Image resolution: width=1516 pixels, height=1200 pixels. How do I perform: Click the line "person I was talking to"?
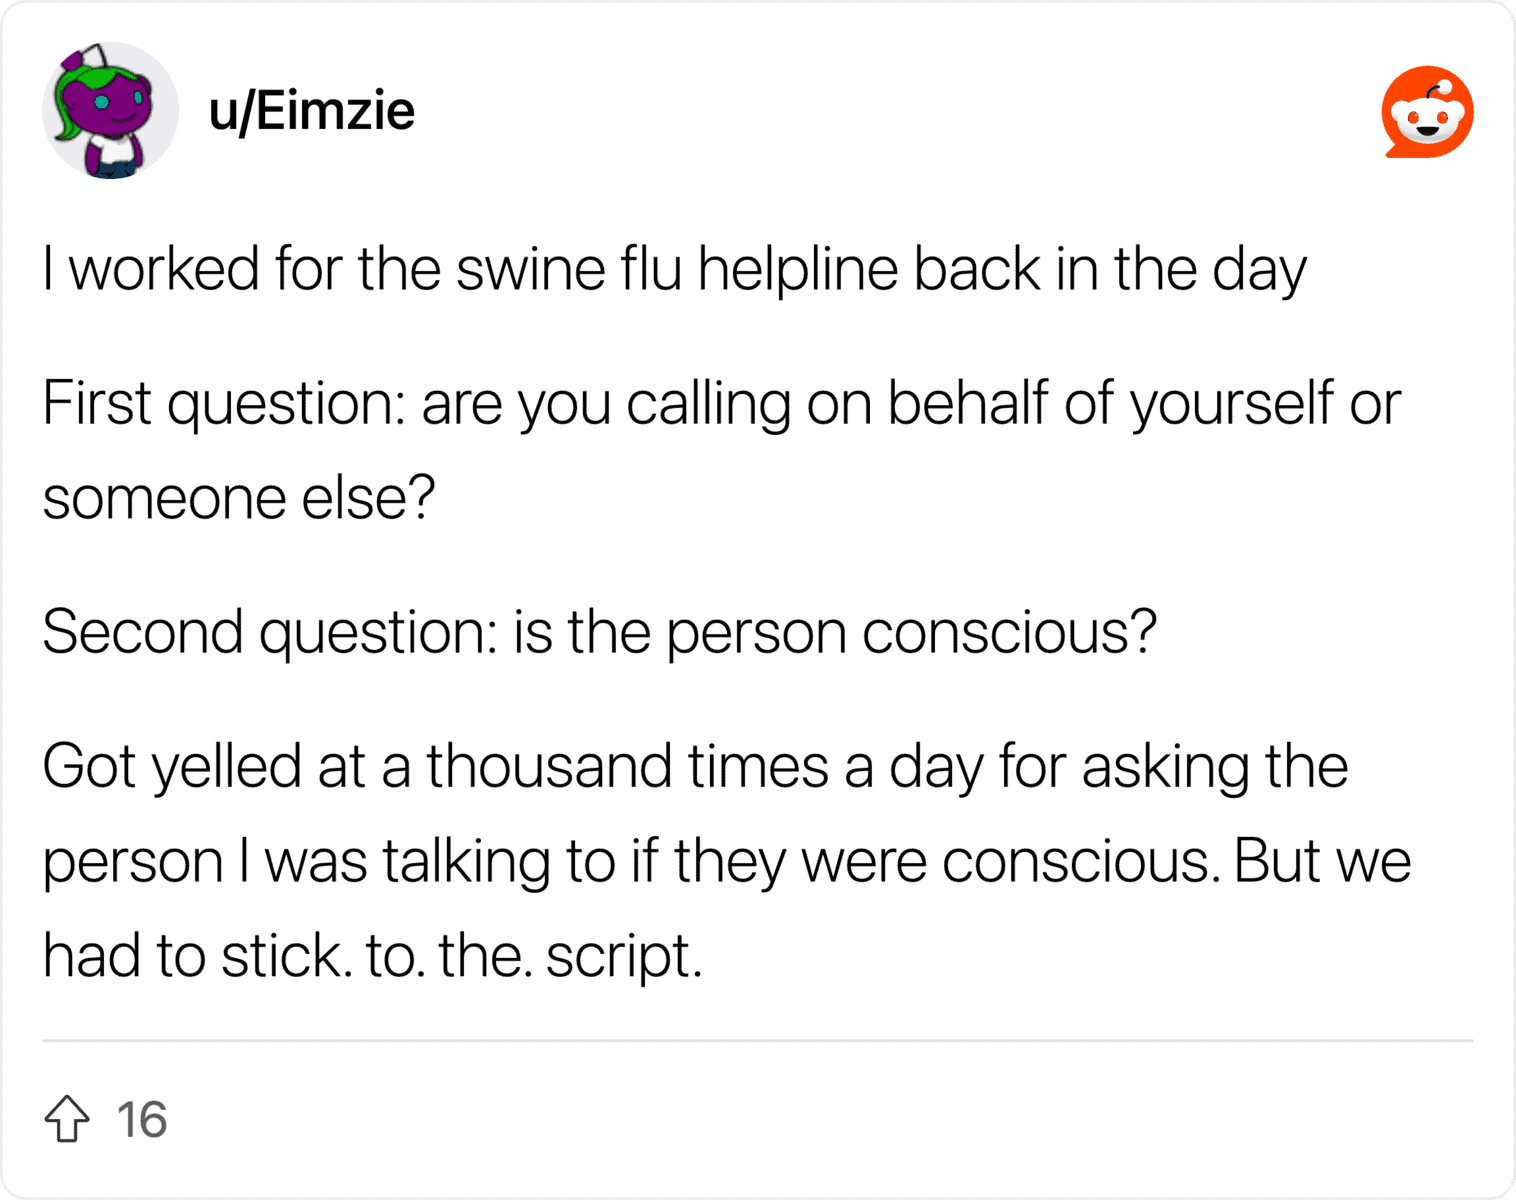coord(726,861)
